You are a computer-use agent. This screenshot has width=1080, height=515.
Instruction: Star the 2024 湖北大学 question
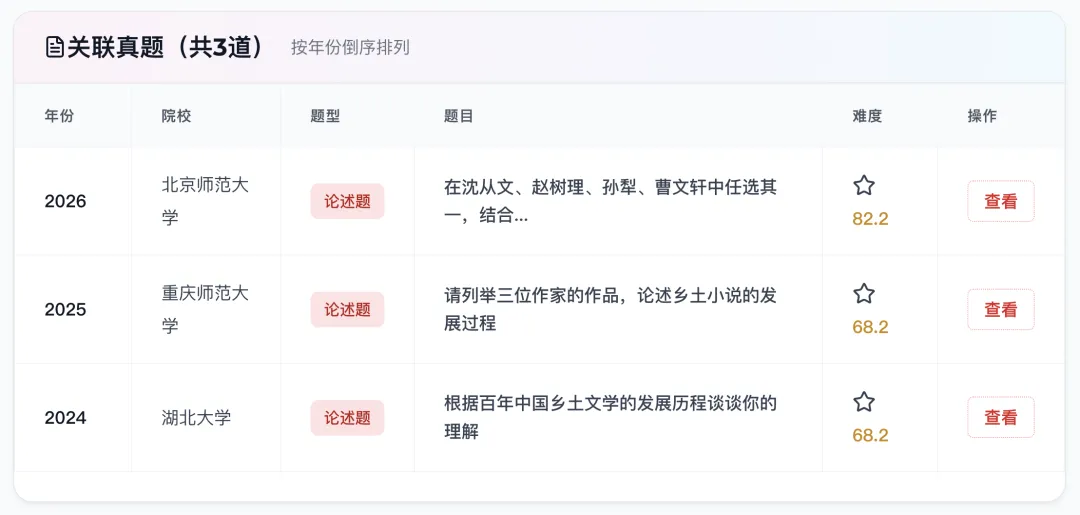(864, 401)
